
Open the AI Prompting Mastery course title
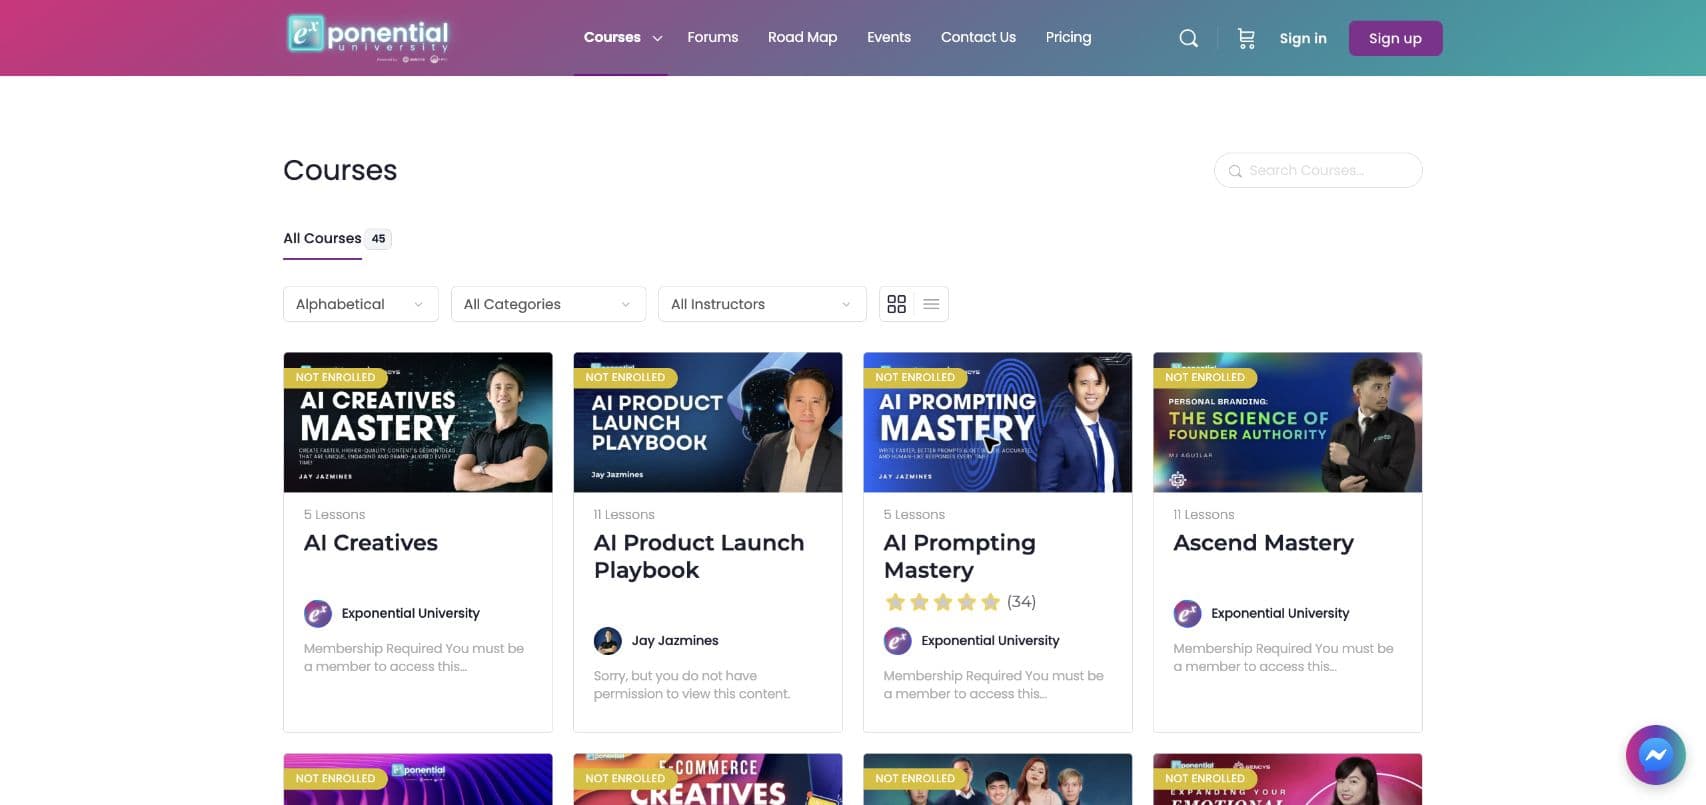(x=960, y=556)
